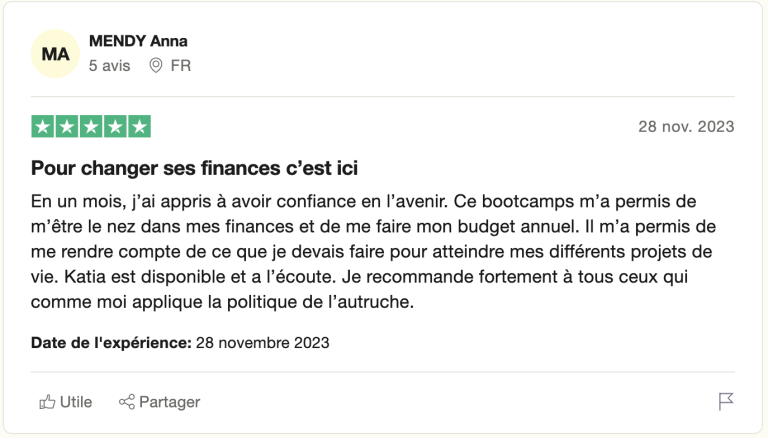Click the third green star

tap(91, 127)
